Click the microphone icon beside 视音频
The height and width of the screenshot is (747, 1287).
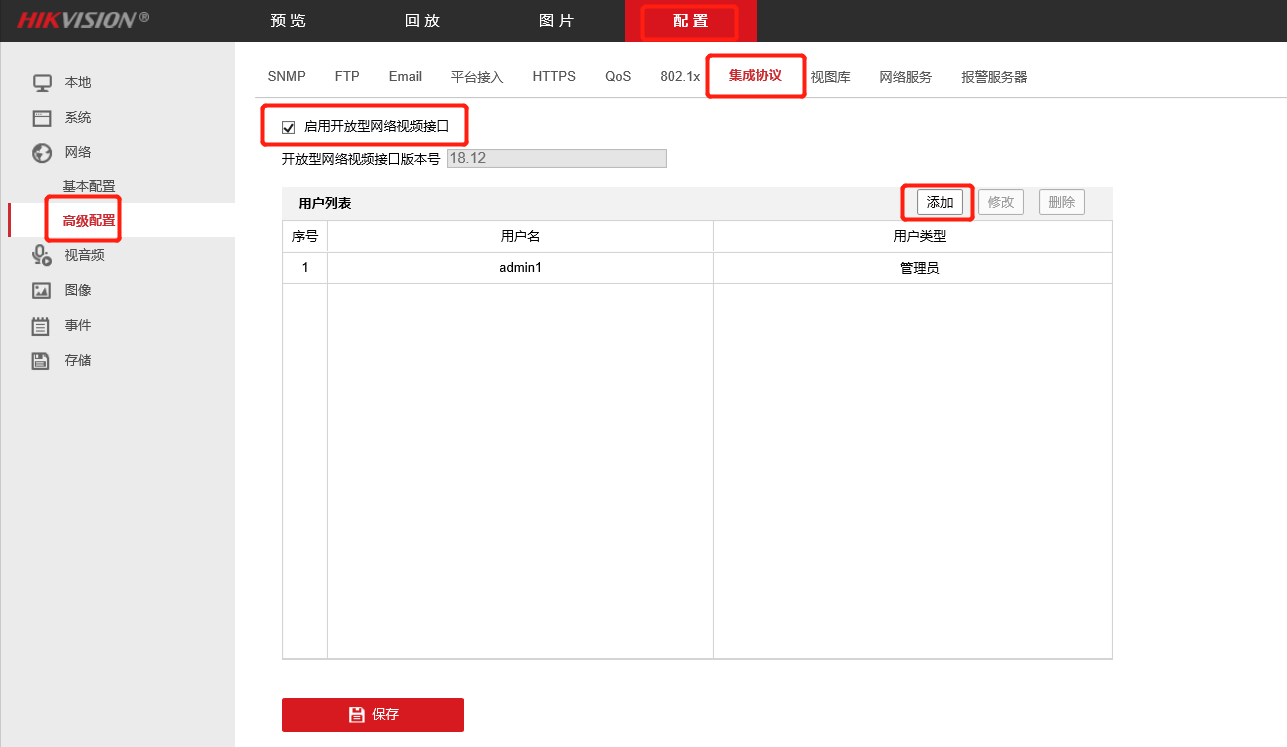[x=41, y=255]
